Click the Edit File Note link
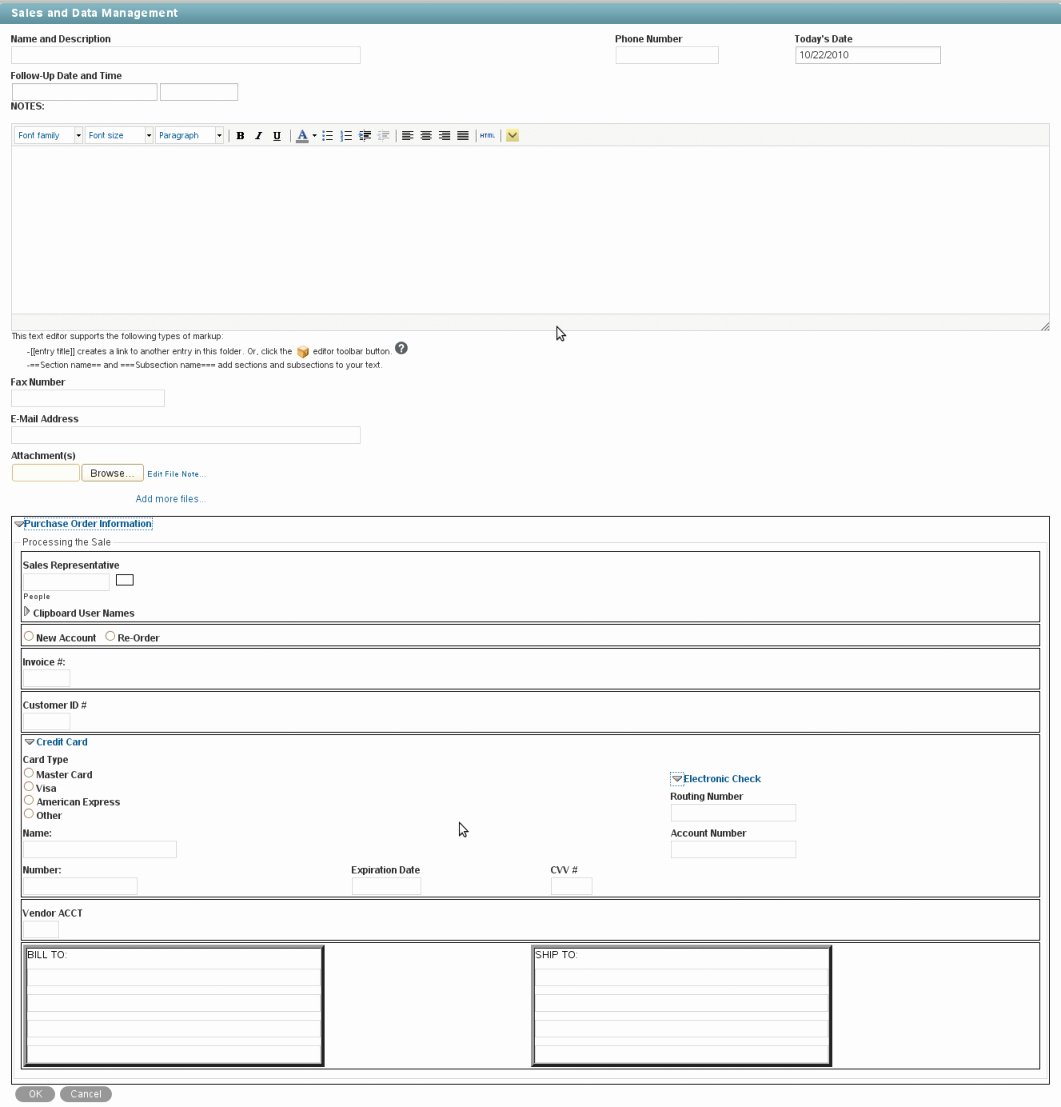Viewport: 1061px width, 1107px height. pos(176,474)
